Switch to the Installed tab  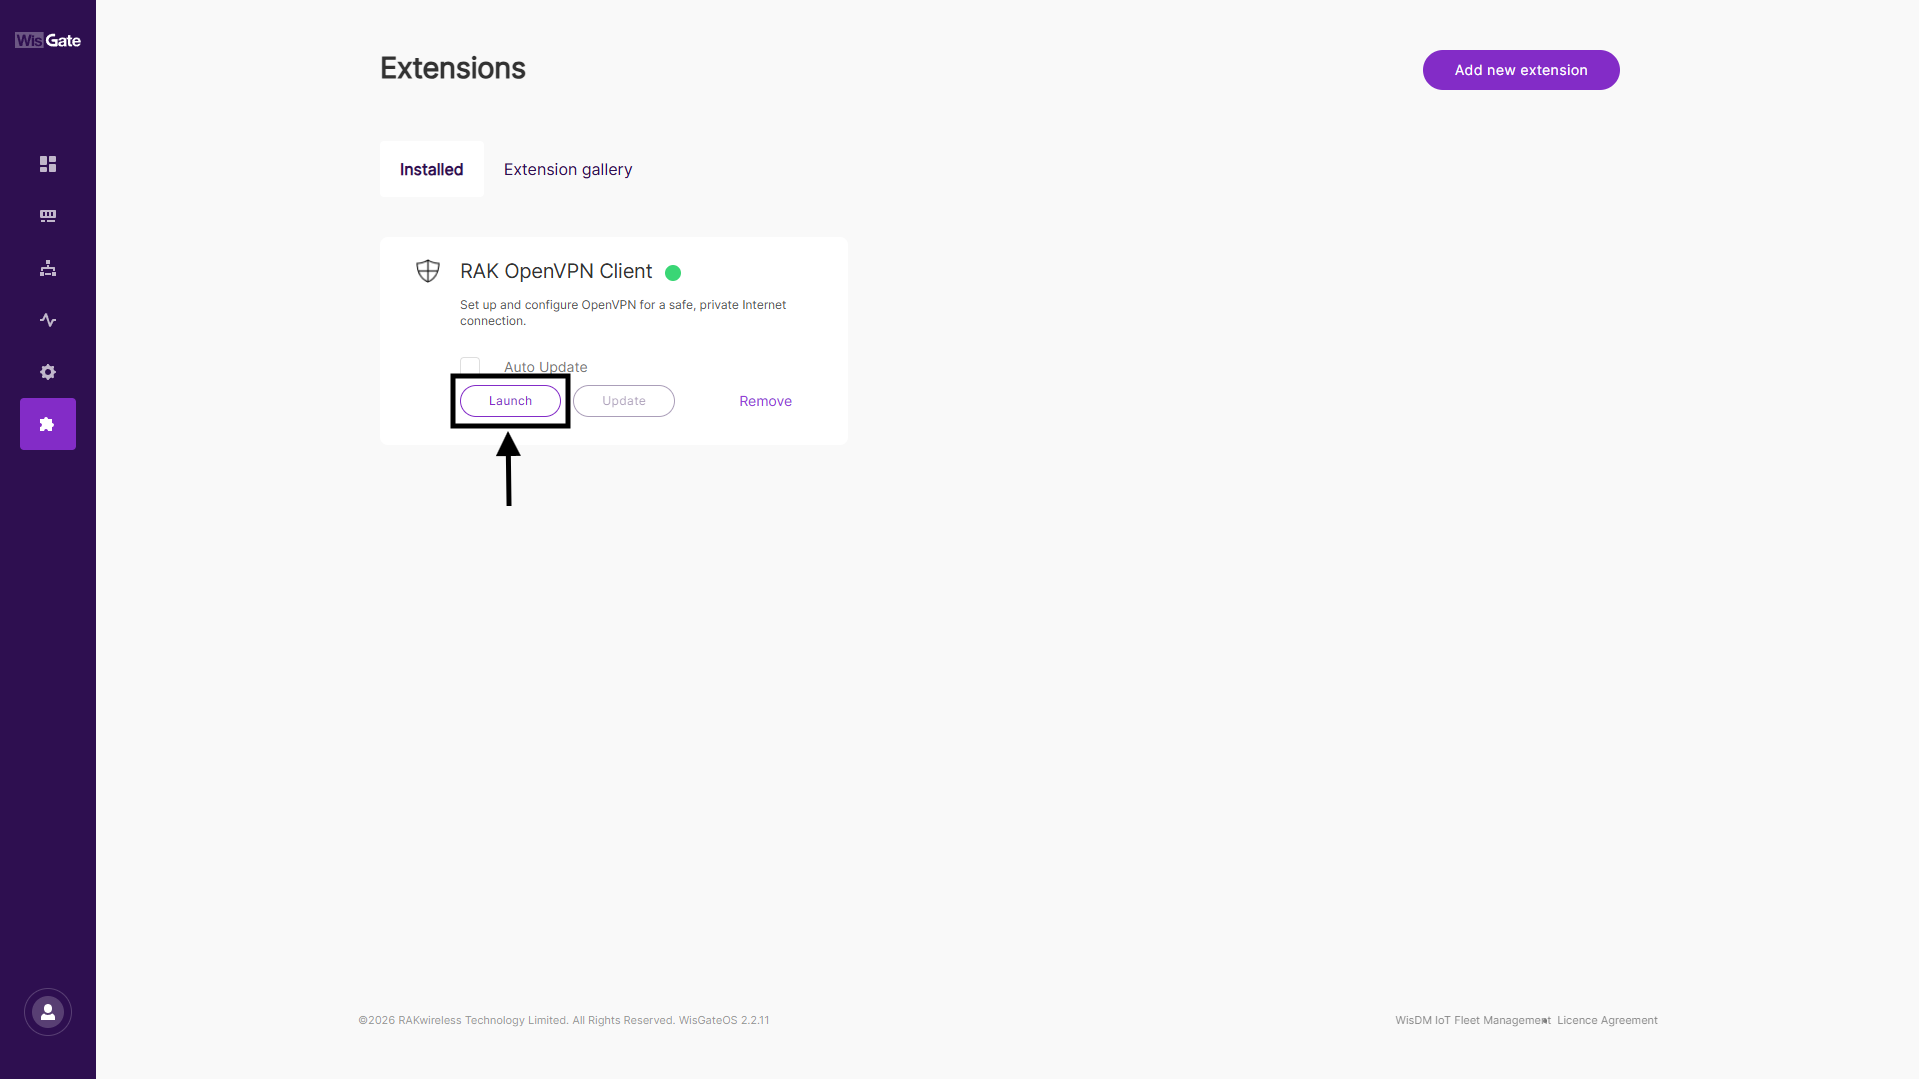point(432,169)
